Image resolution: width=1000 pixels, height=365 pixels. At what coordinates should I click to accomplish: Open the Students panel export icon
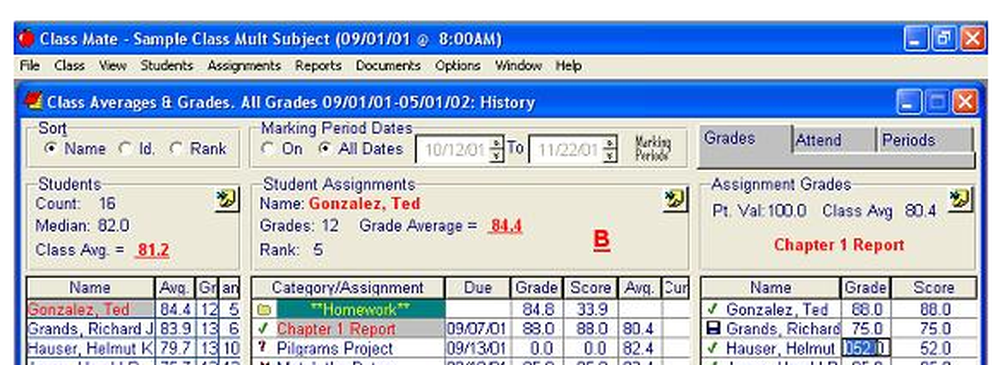pos(227,200)
